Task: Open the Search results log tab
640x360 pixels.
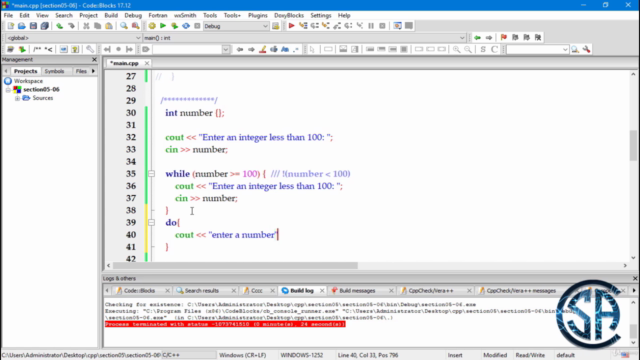Action: [202, 291]
